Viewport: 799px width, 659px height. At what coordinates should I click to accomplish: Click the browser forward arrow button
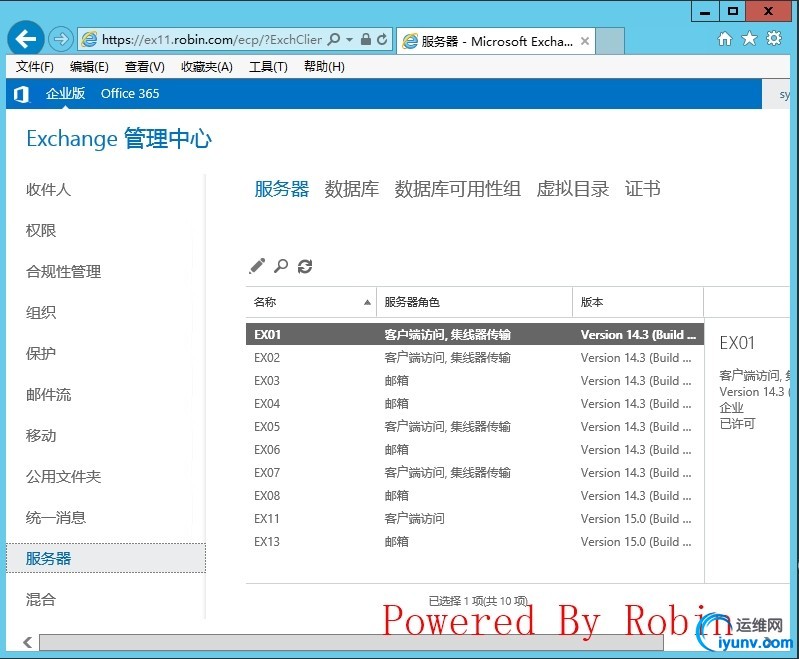(61, 39)
